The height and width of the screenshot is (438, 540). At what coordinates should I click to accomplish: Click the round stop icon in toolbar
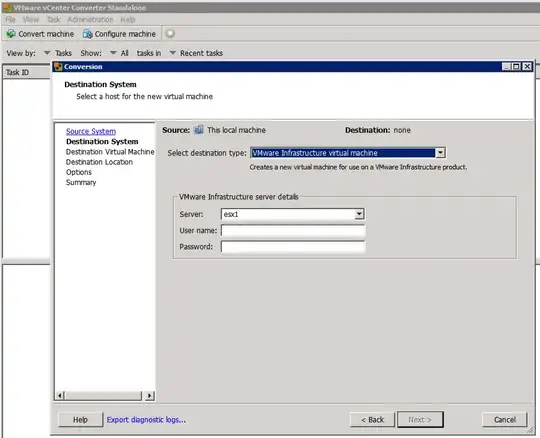(x=170, y=33)
